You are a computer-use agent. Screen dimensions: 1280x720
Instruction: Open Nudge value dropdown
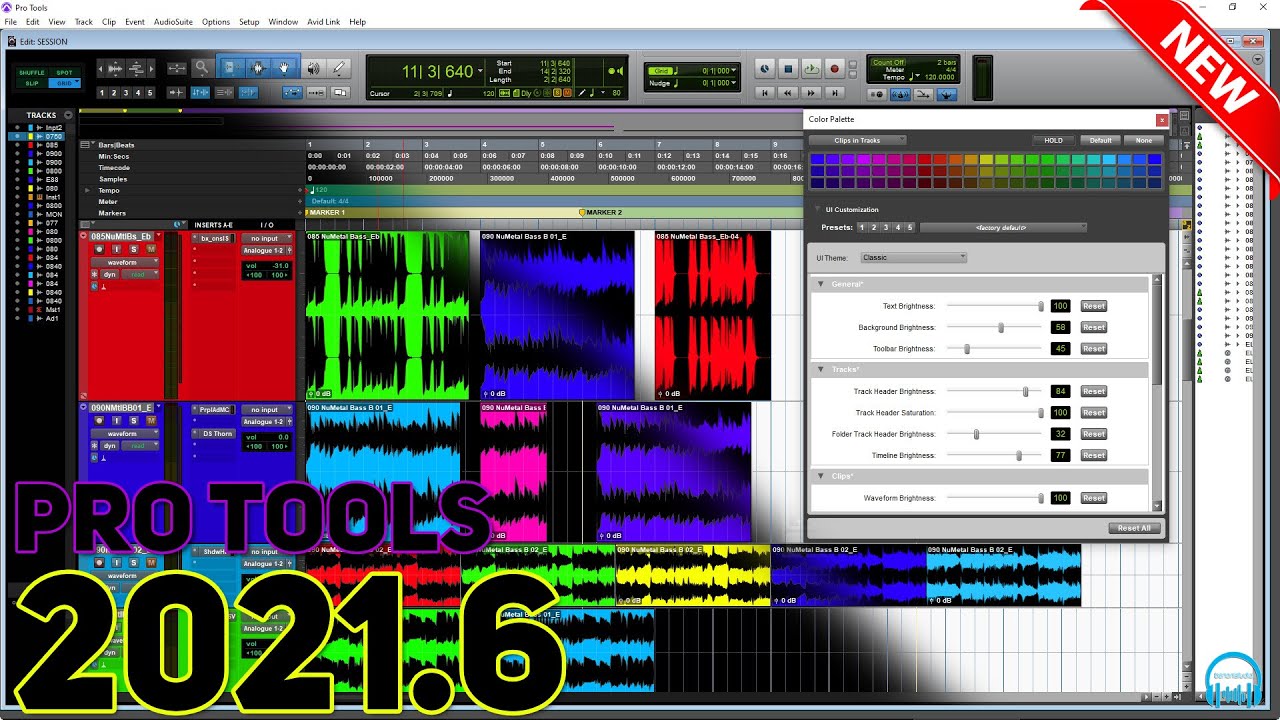(734, 83)
